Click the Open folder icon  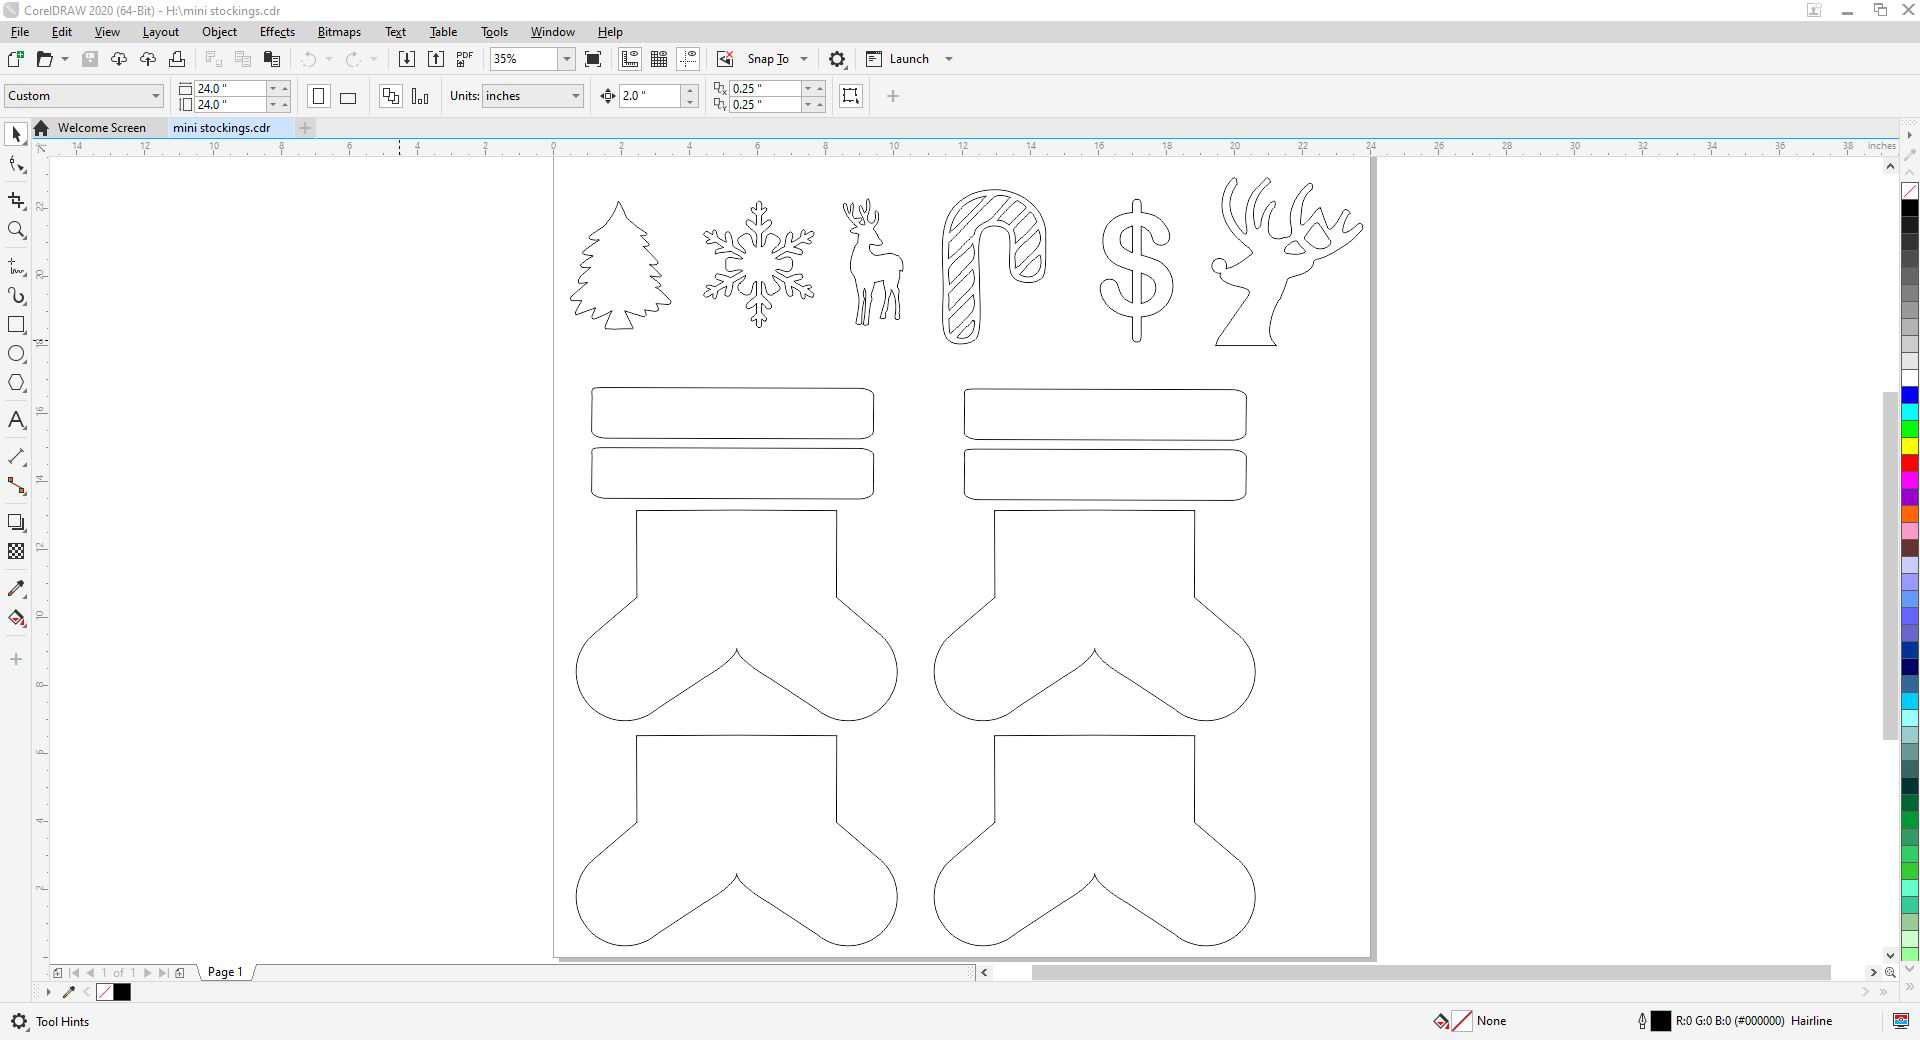(44, 59)
